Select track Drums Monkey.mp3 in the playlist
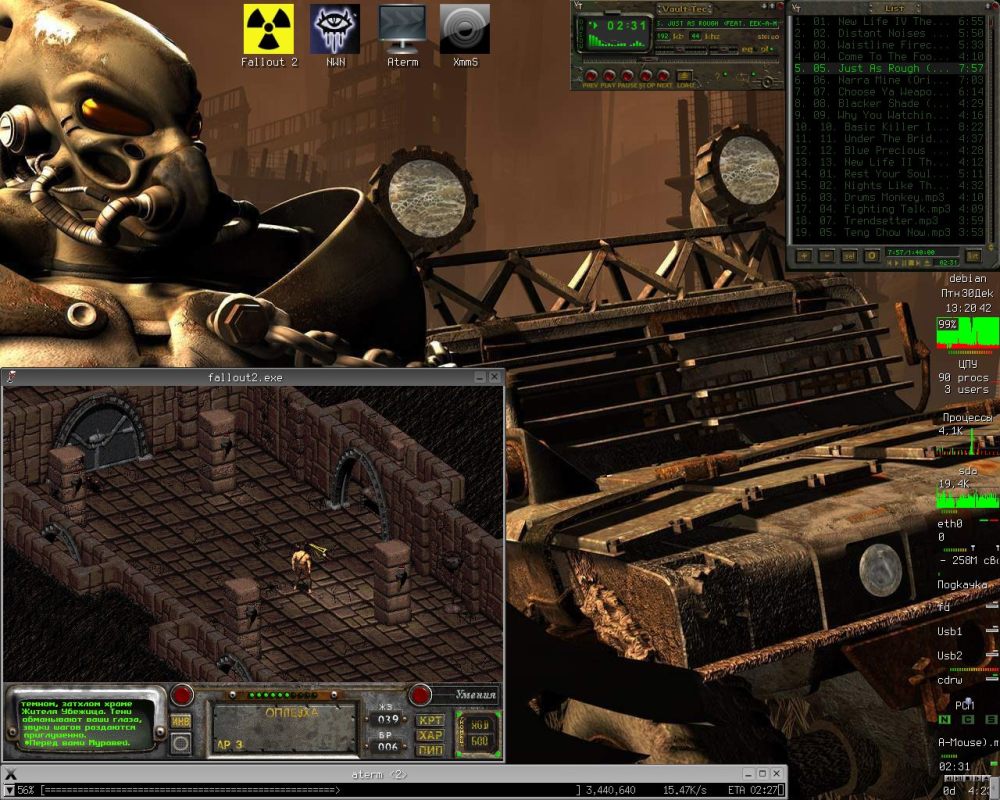The height and width of the screenshot is (800, 1000). (x=889, y=197)
